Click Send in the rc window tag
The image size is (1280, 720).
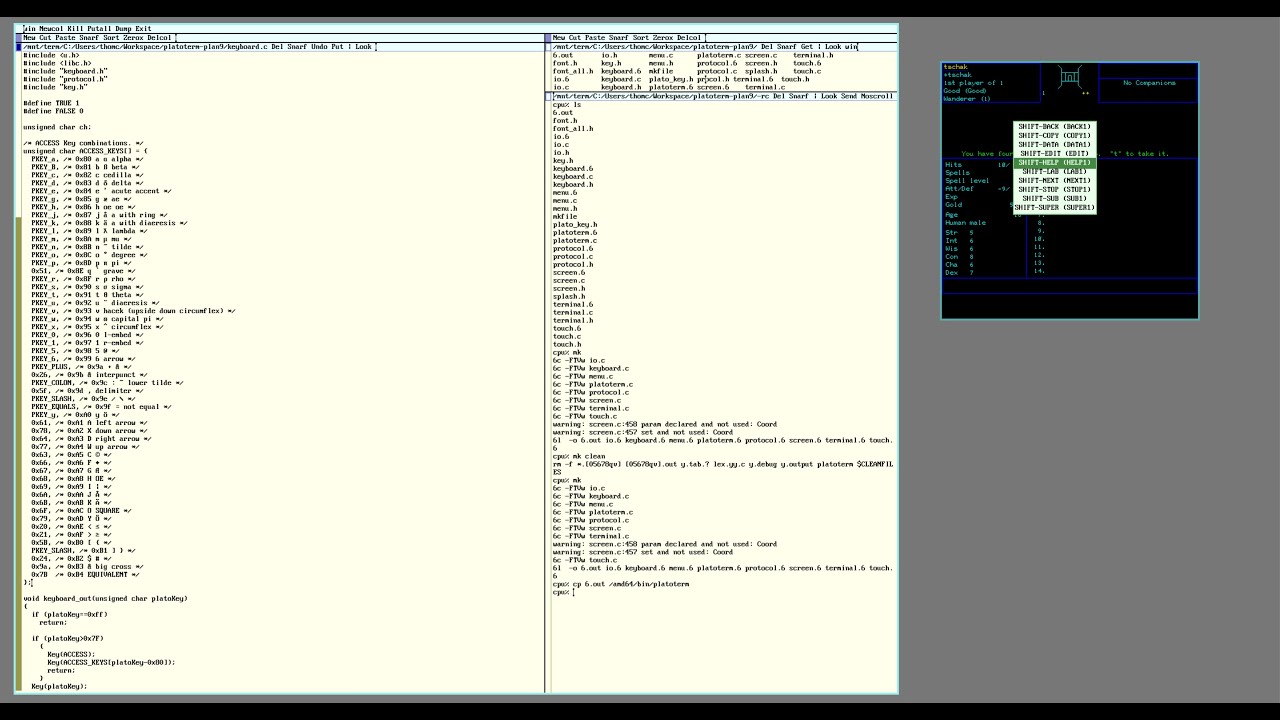(848, 96)
